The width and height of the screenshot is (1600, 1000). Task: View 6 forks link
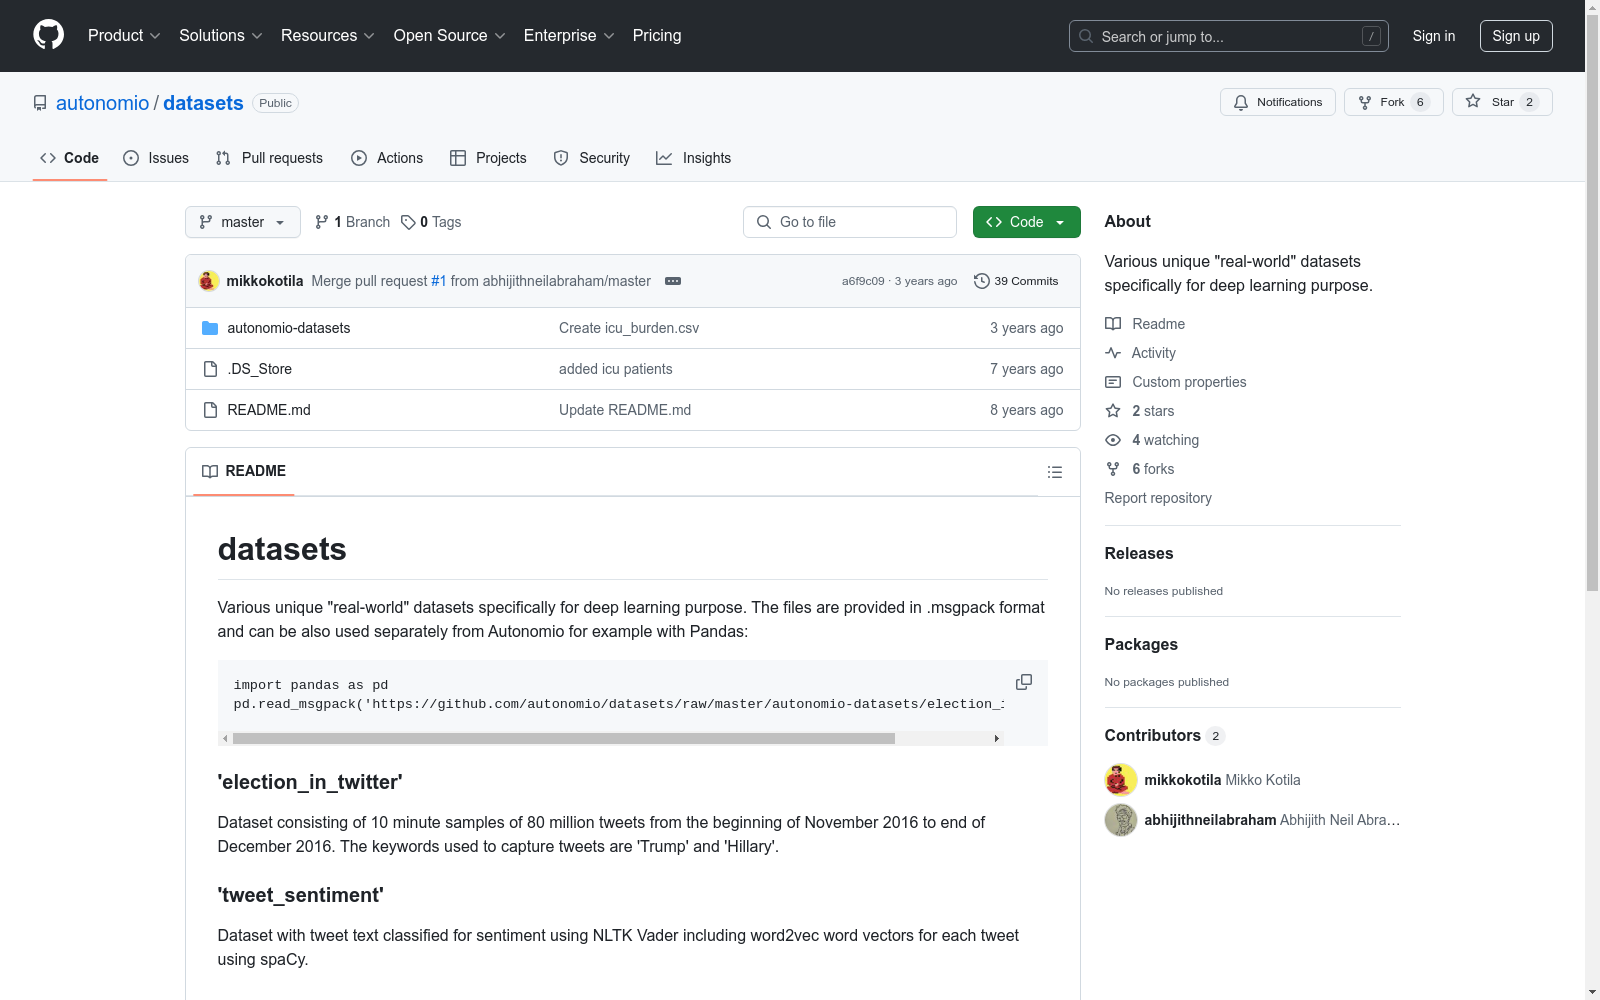tap(1140, 469)
